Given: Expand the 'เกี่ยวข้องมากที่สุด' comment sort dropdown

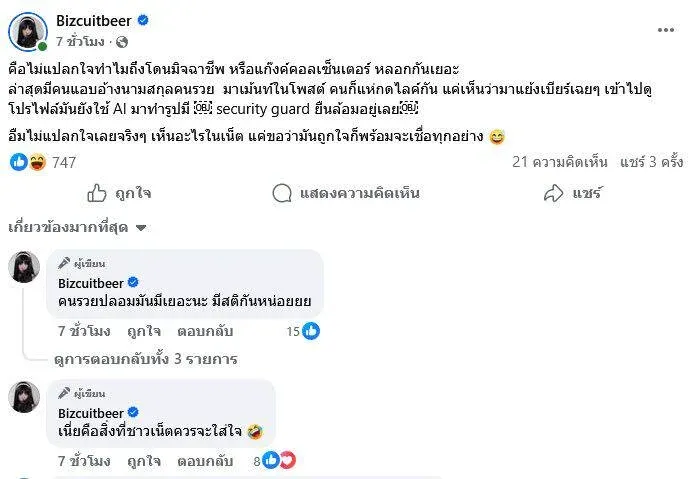Looking at the screenshot, I should click(x=78, y=227).
